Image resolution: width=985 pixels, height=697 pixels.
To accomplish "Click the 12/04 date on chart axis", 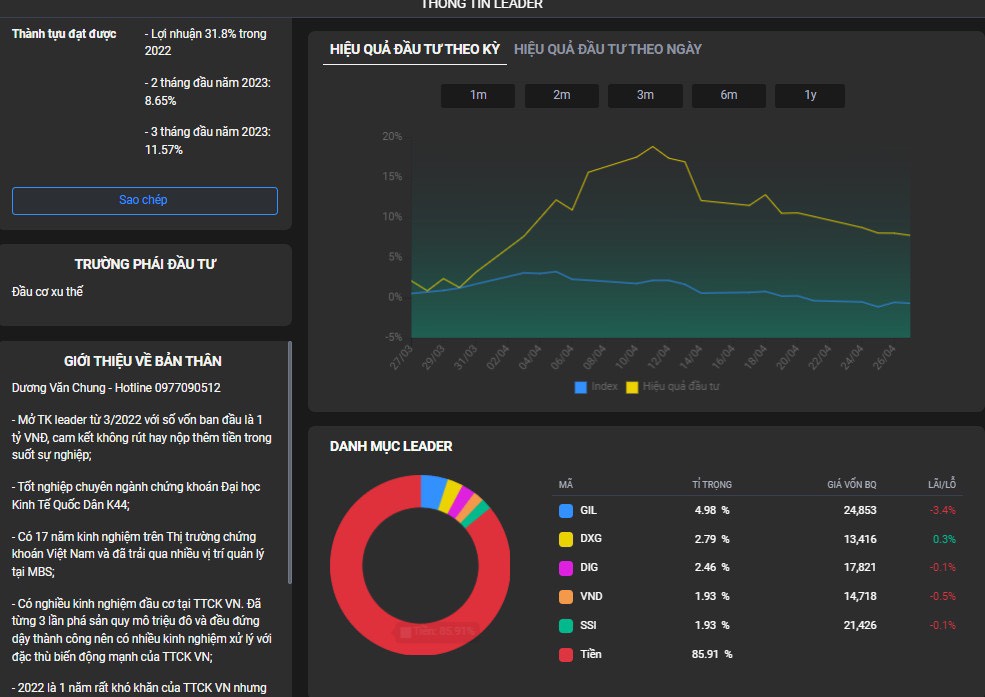I will point(658,358).
